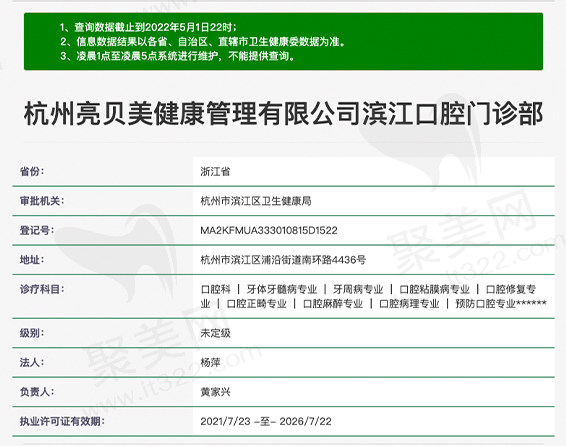566x446 pixels.
Task: Click the 级别 label
Action: [32, 333]
